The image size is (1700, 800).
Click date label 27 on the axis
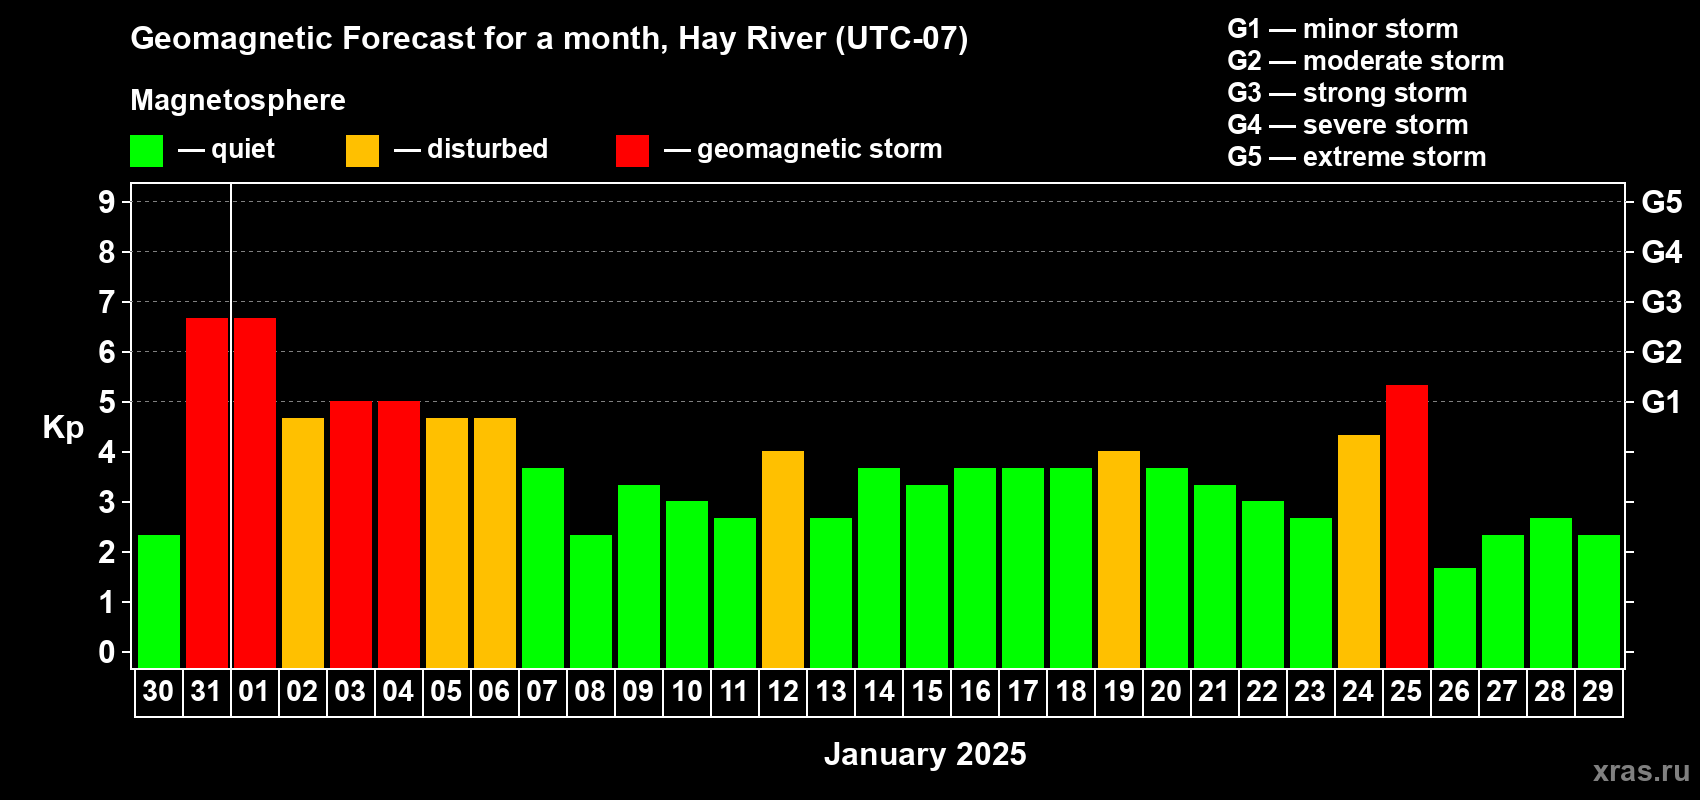coord(1502,691)
